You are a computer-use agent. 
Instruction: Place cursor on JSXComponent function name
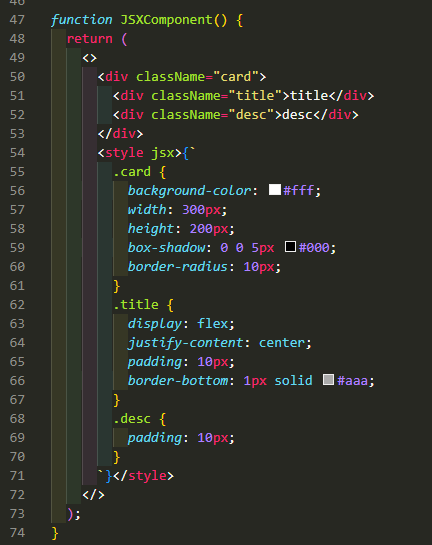tap(166, 20)
